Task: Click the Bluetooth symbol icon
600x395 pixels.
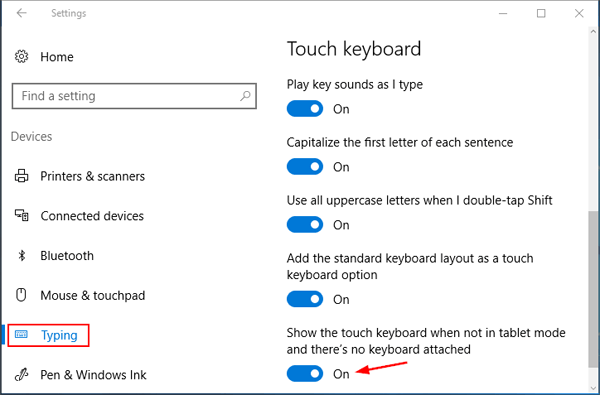Action: click(22, 255)
